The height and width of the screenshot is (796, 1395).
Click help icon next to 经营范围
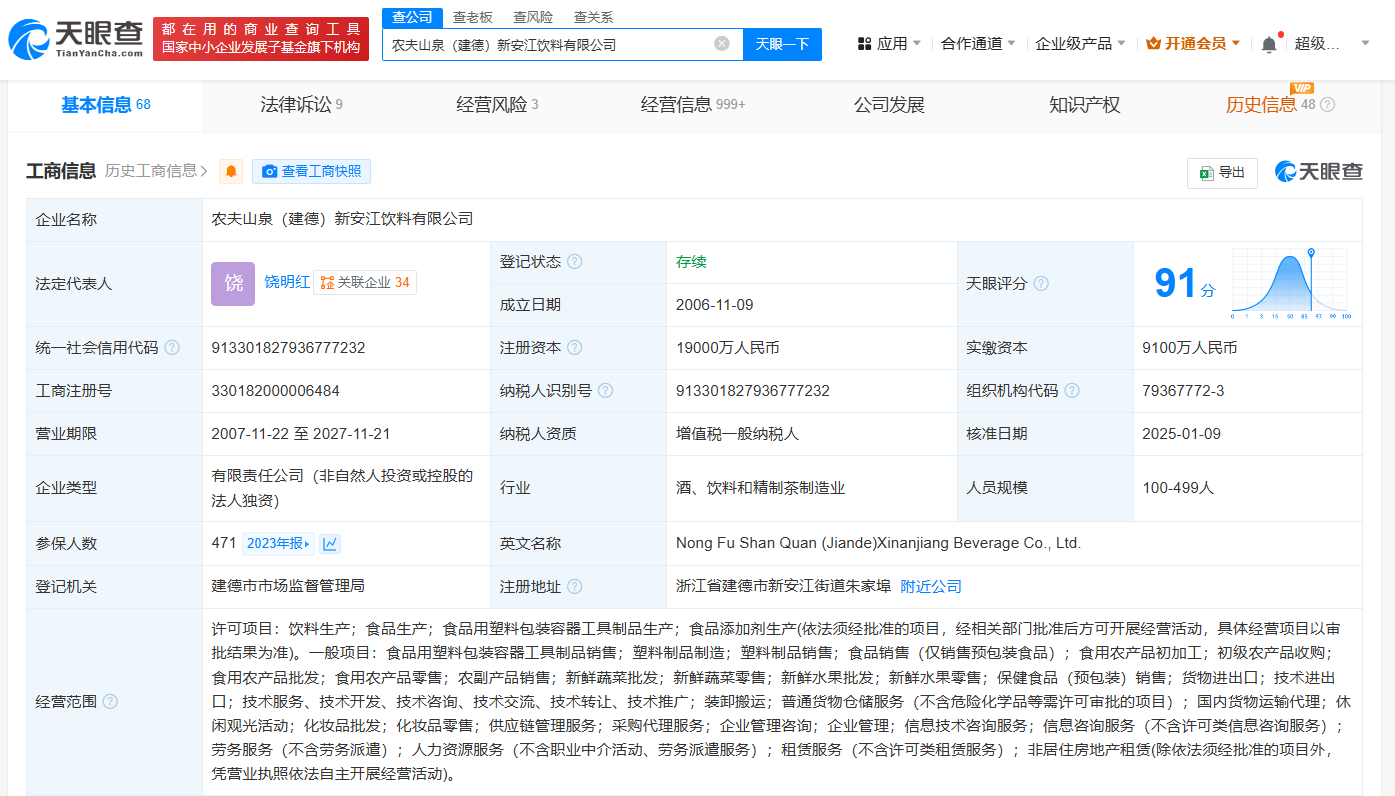click(x=110, y=702)
